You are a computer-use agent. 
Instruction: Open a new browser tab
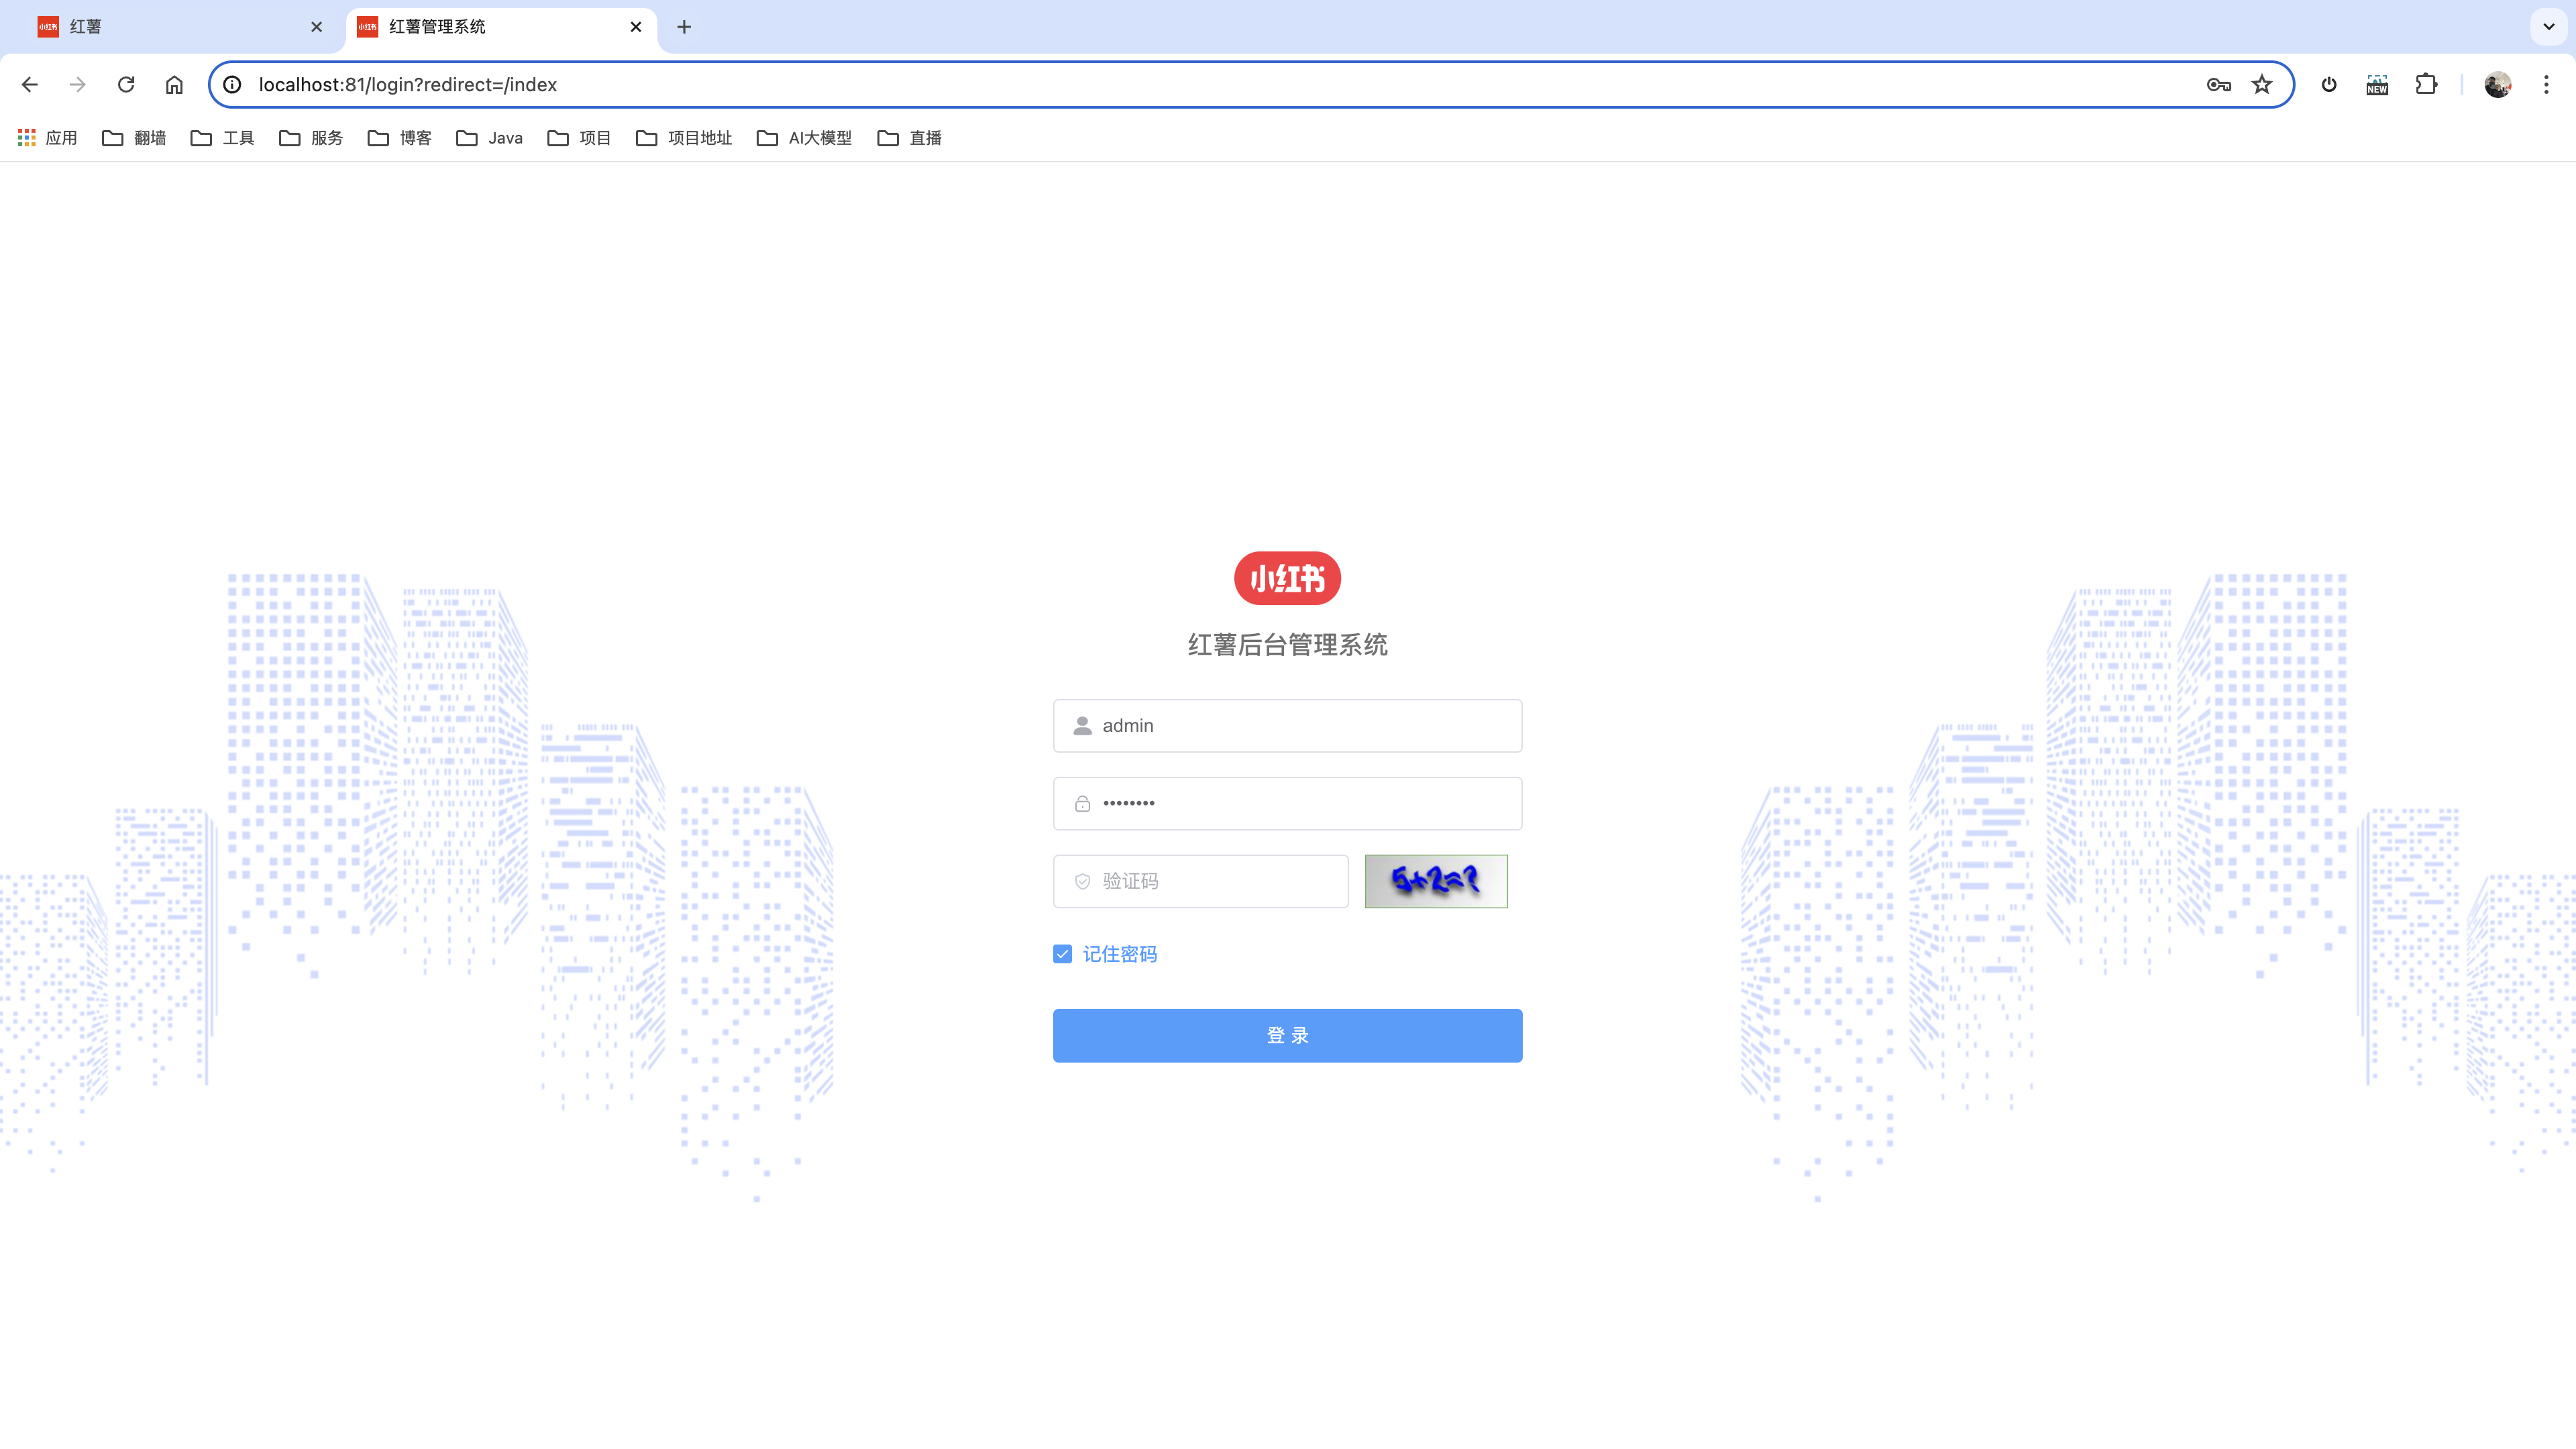click(x=684, y=27)
